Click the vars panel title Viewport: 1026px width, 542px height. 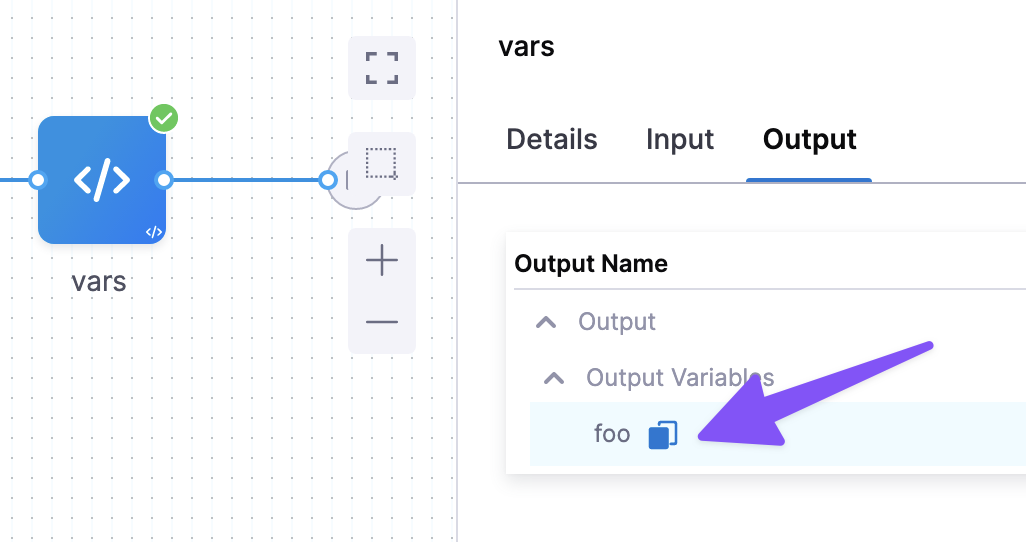[526, 46]
